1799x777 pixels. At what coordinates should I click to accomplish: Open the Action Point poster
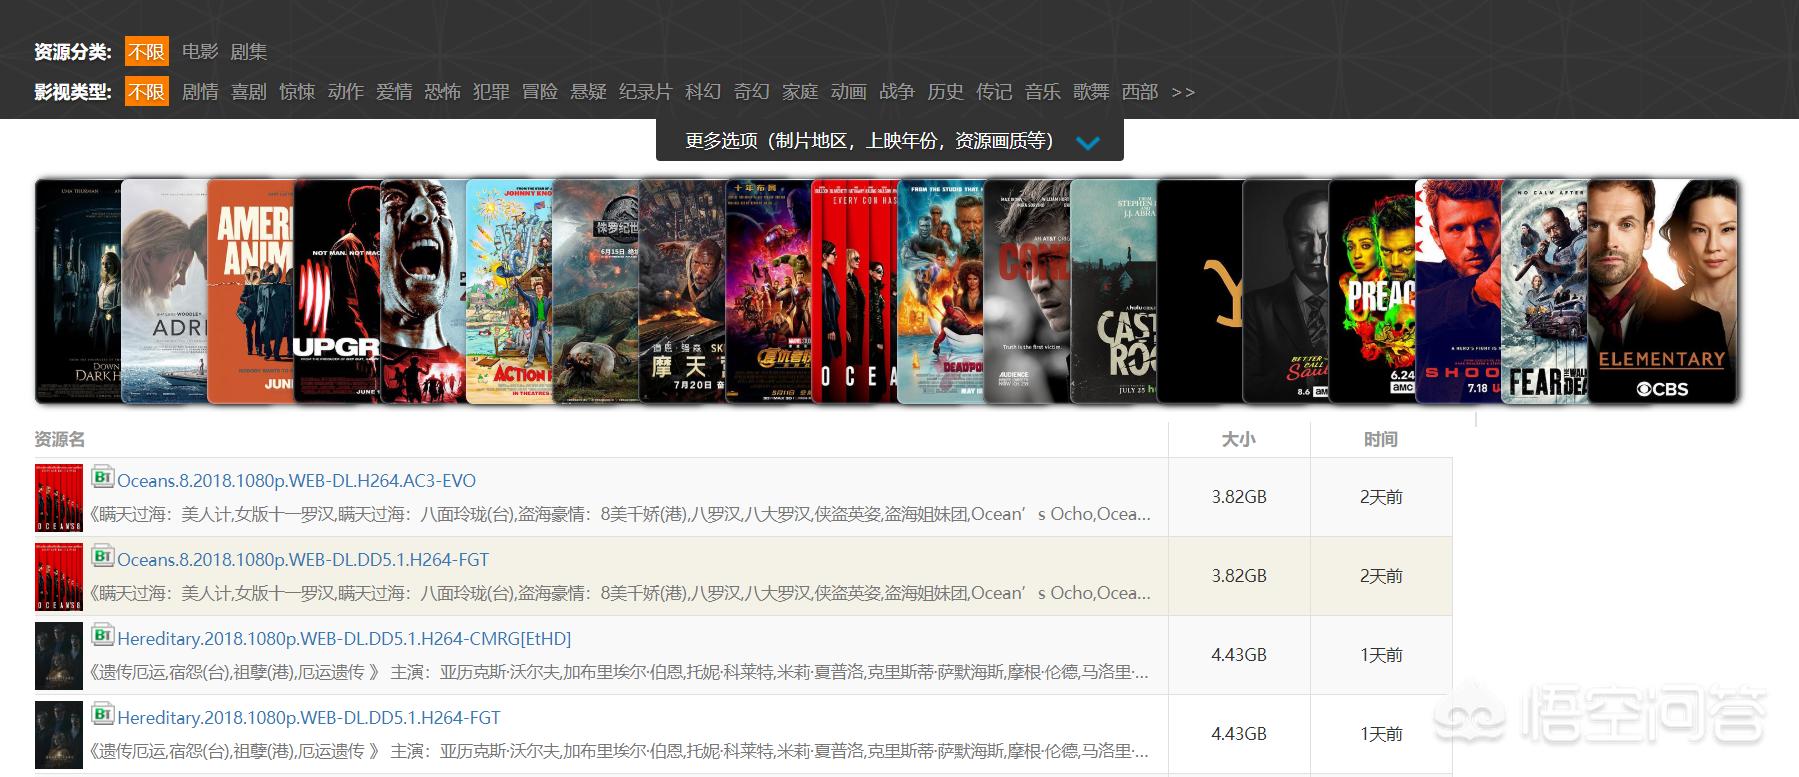[x=509, y=291]
